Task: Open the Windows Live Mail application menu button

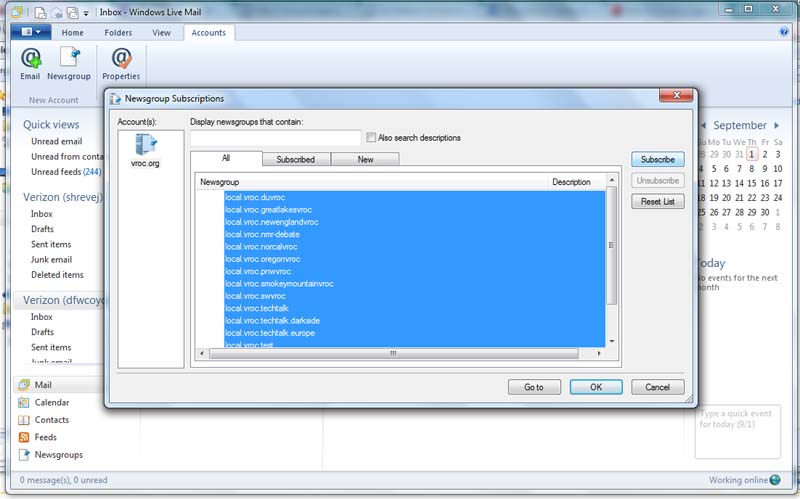Action: coord(31,32)
